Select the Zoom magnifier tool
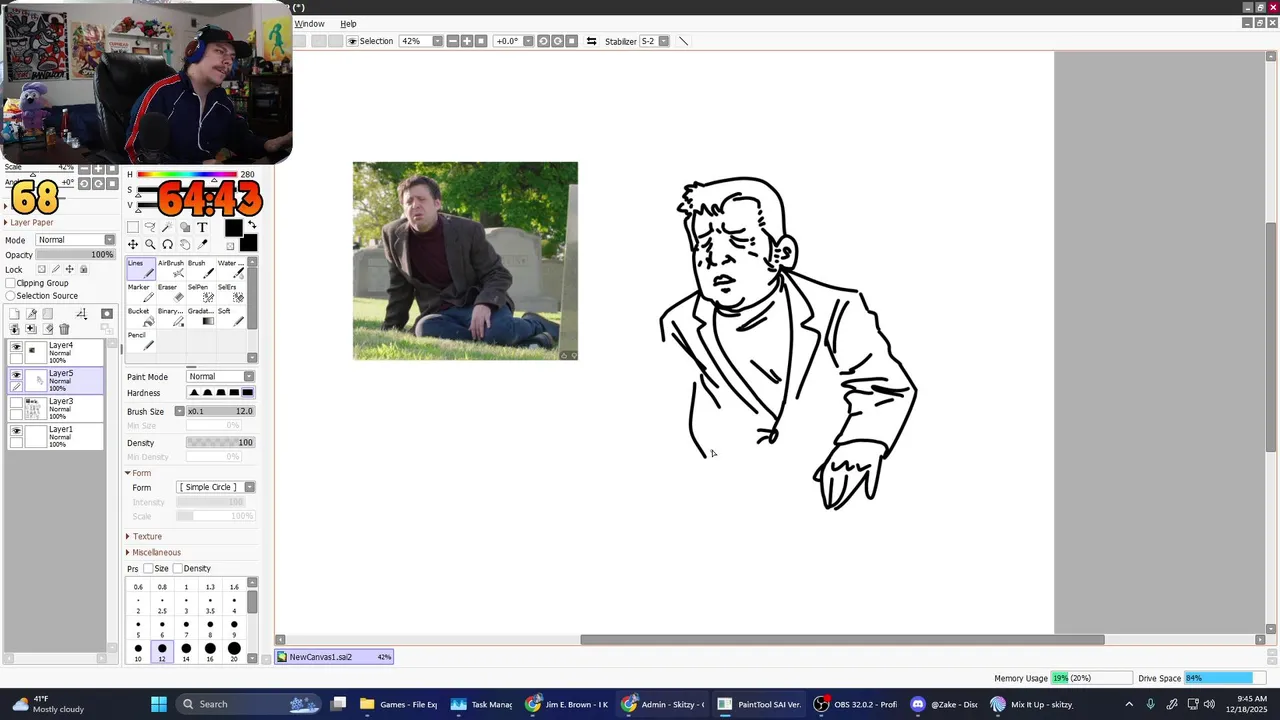Screen dimensions: 1280x720 tap(150, 244)
